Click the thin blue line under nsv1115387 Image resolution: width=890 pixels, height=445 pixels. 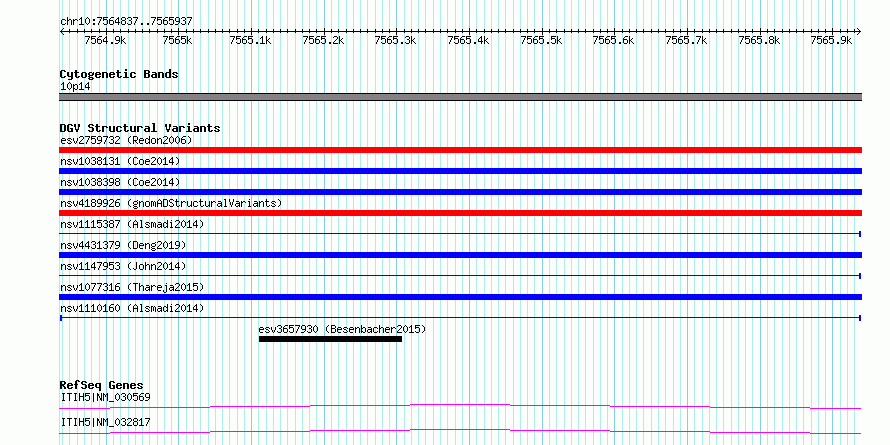pyautogui.click(x=461, y=234)
